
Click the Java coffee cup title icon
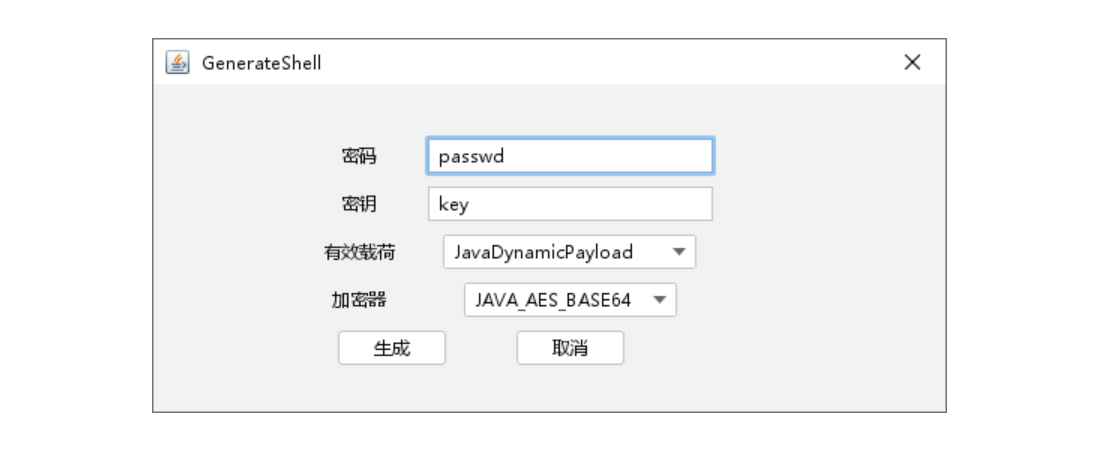tap(177, 63)
